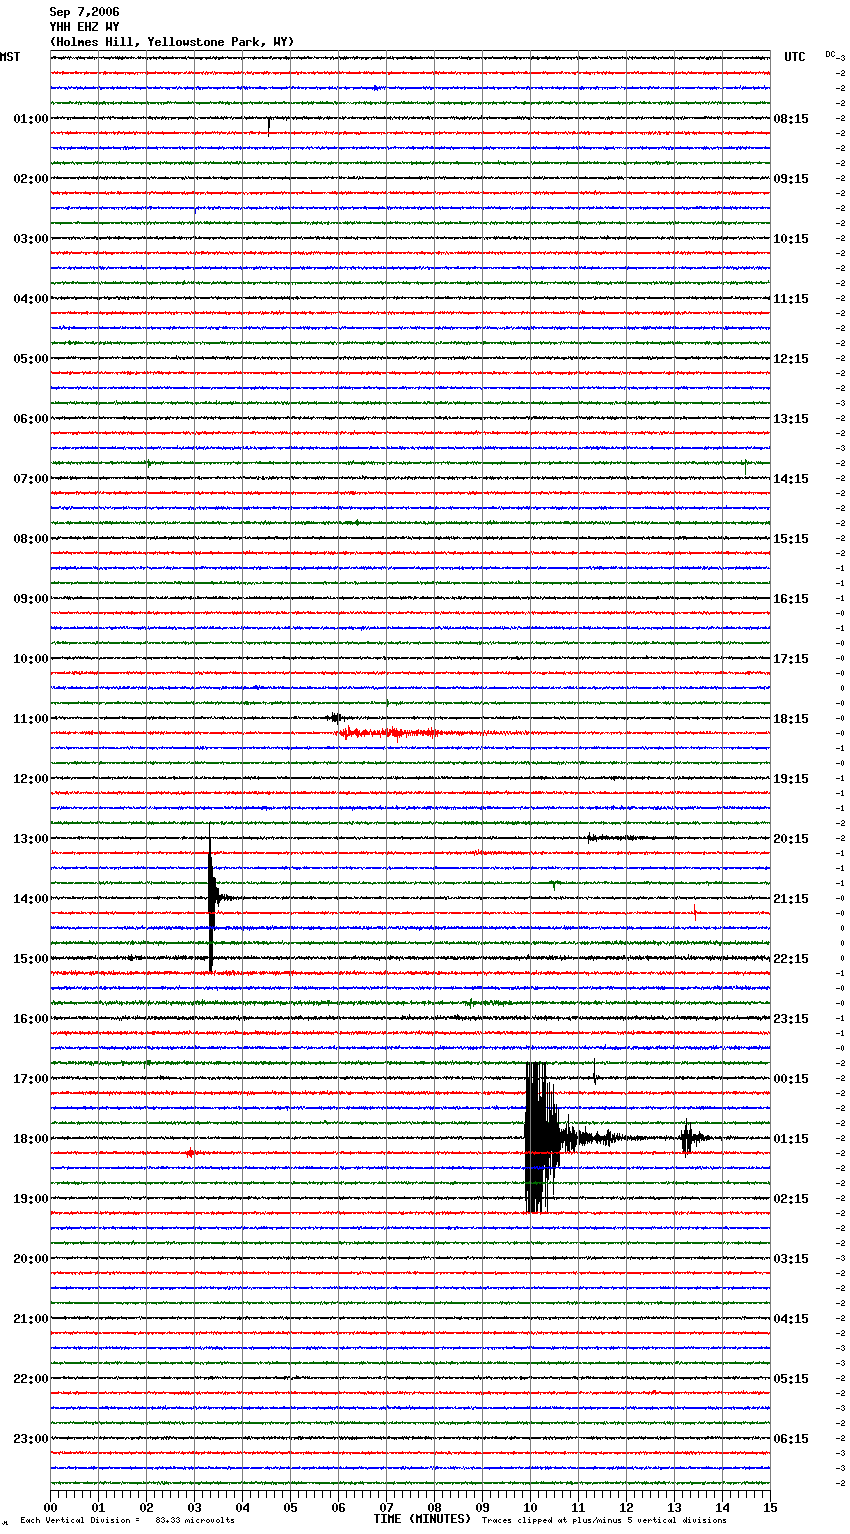Click the small aftershock near minute 13 on 18:00 trace

coord(689,1137)
